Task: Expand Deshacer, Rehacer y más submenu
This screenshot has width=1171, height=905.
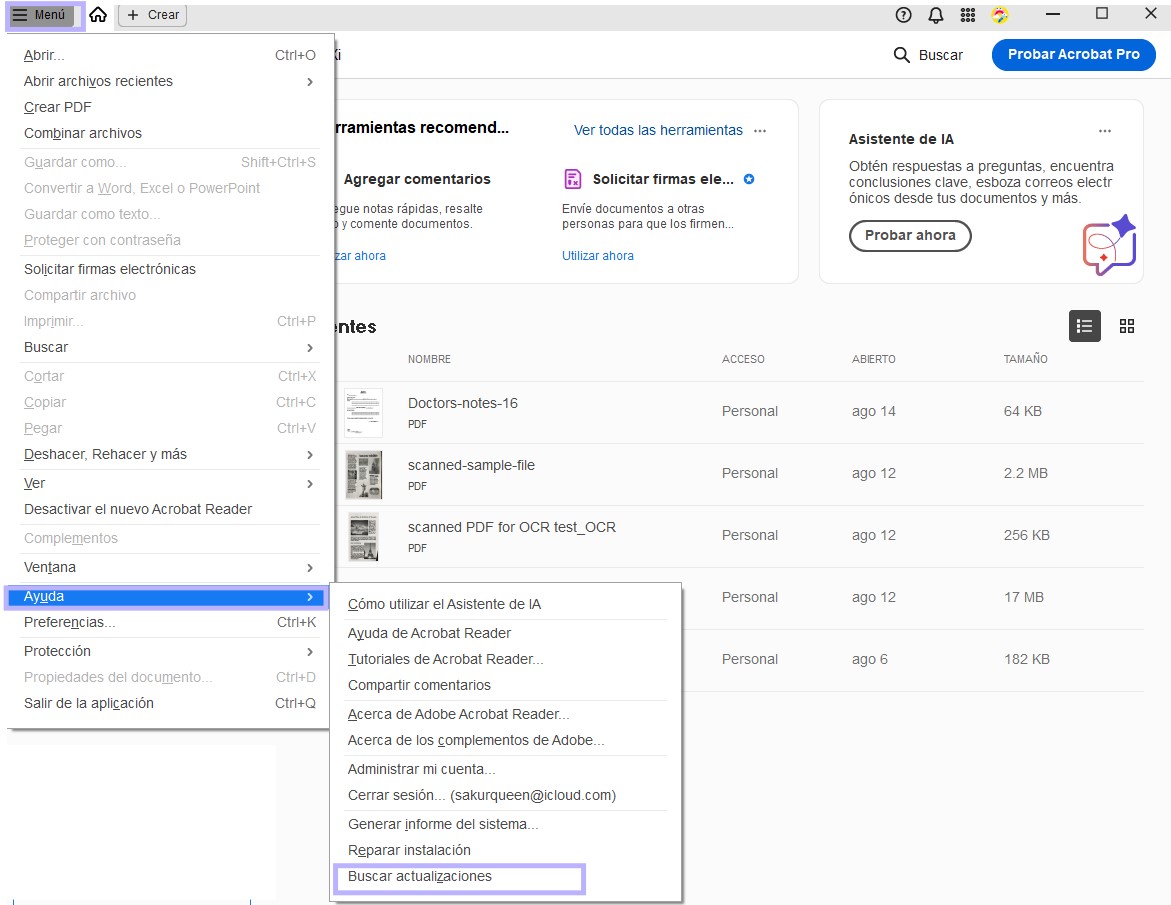Action: (170, 455)
